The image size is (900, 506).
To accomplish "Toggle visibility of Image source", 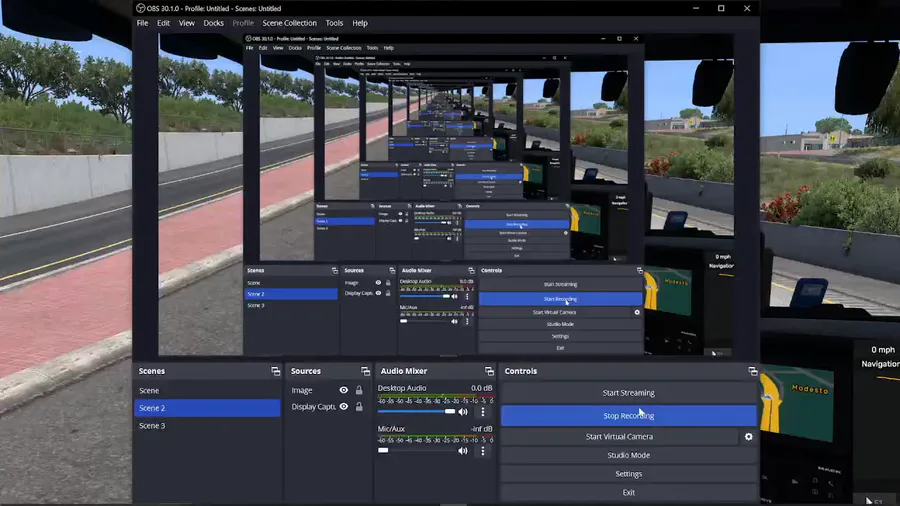I will coord(343,390).
